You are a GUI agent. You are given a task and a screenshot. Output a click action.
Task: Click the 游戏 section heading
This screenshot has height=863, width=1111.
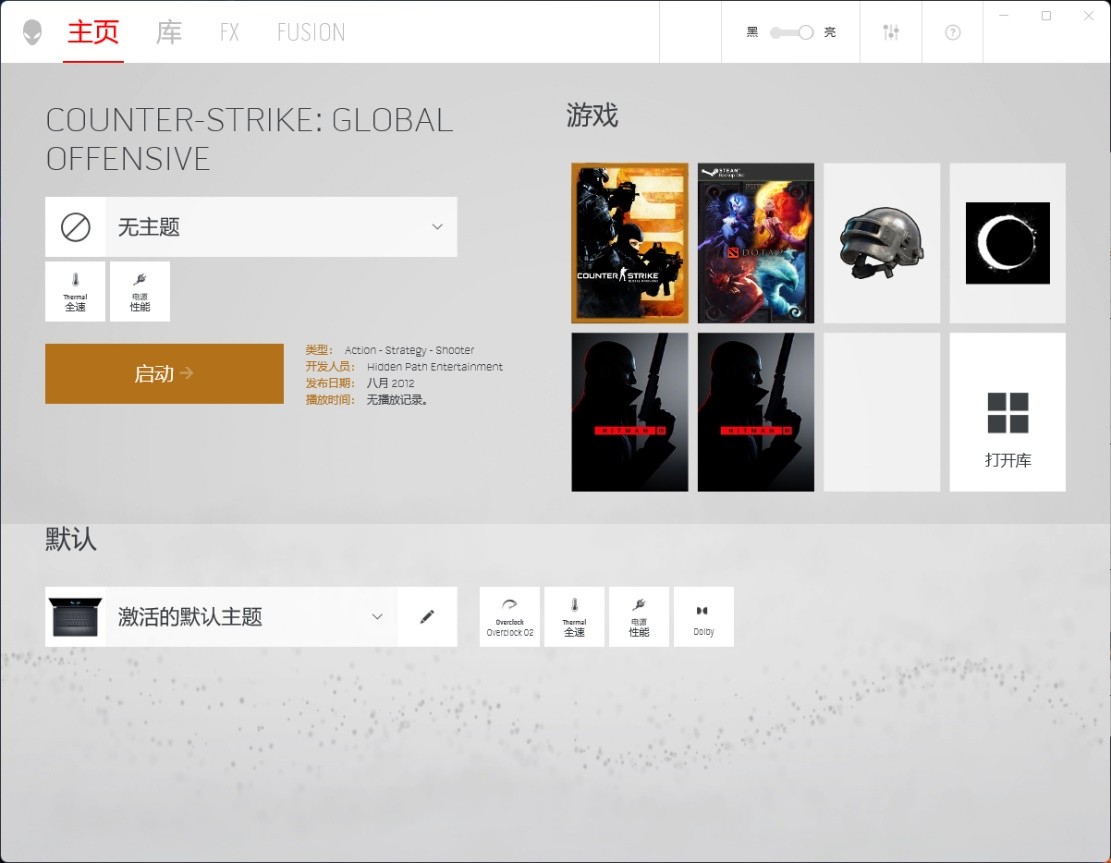tap(592, 115)
